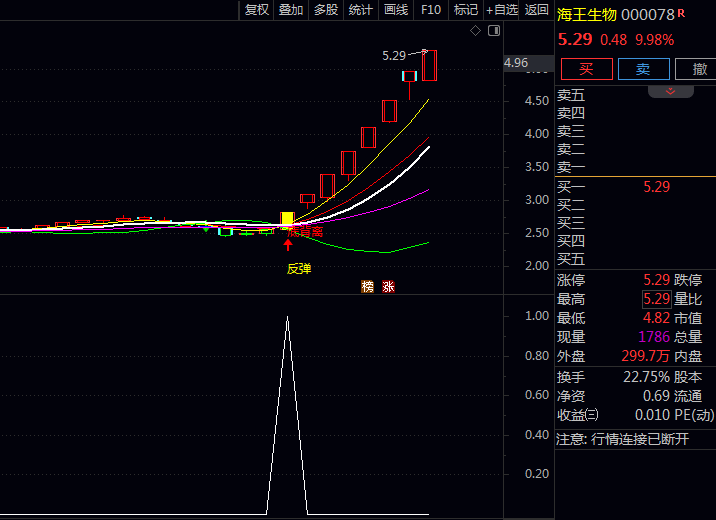Click the 5.29 high price label on chart
Viewport: 716px width, 520px height.
[394, 56]
